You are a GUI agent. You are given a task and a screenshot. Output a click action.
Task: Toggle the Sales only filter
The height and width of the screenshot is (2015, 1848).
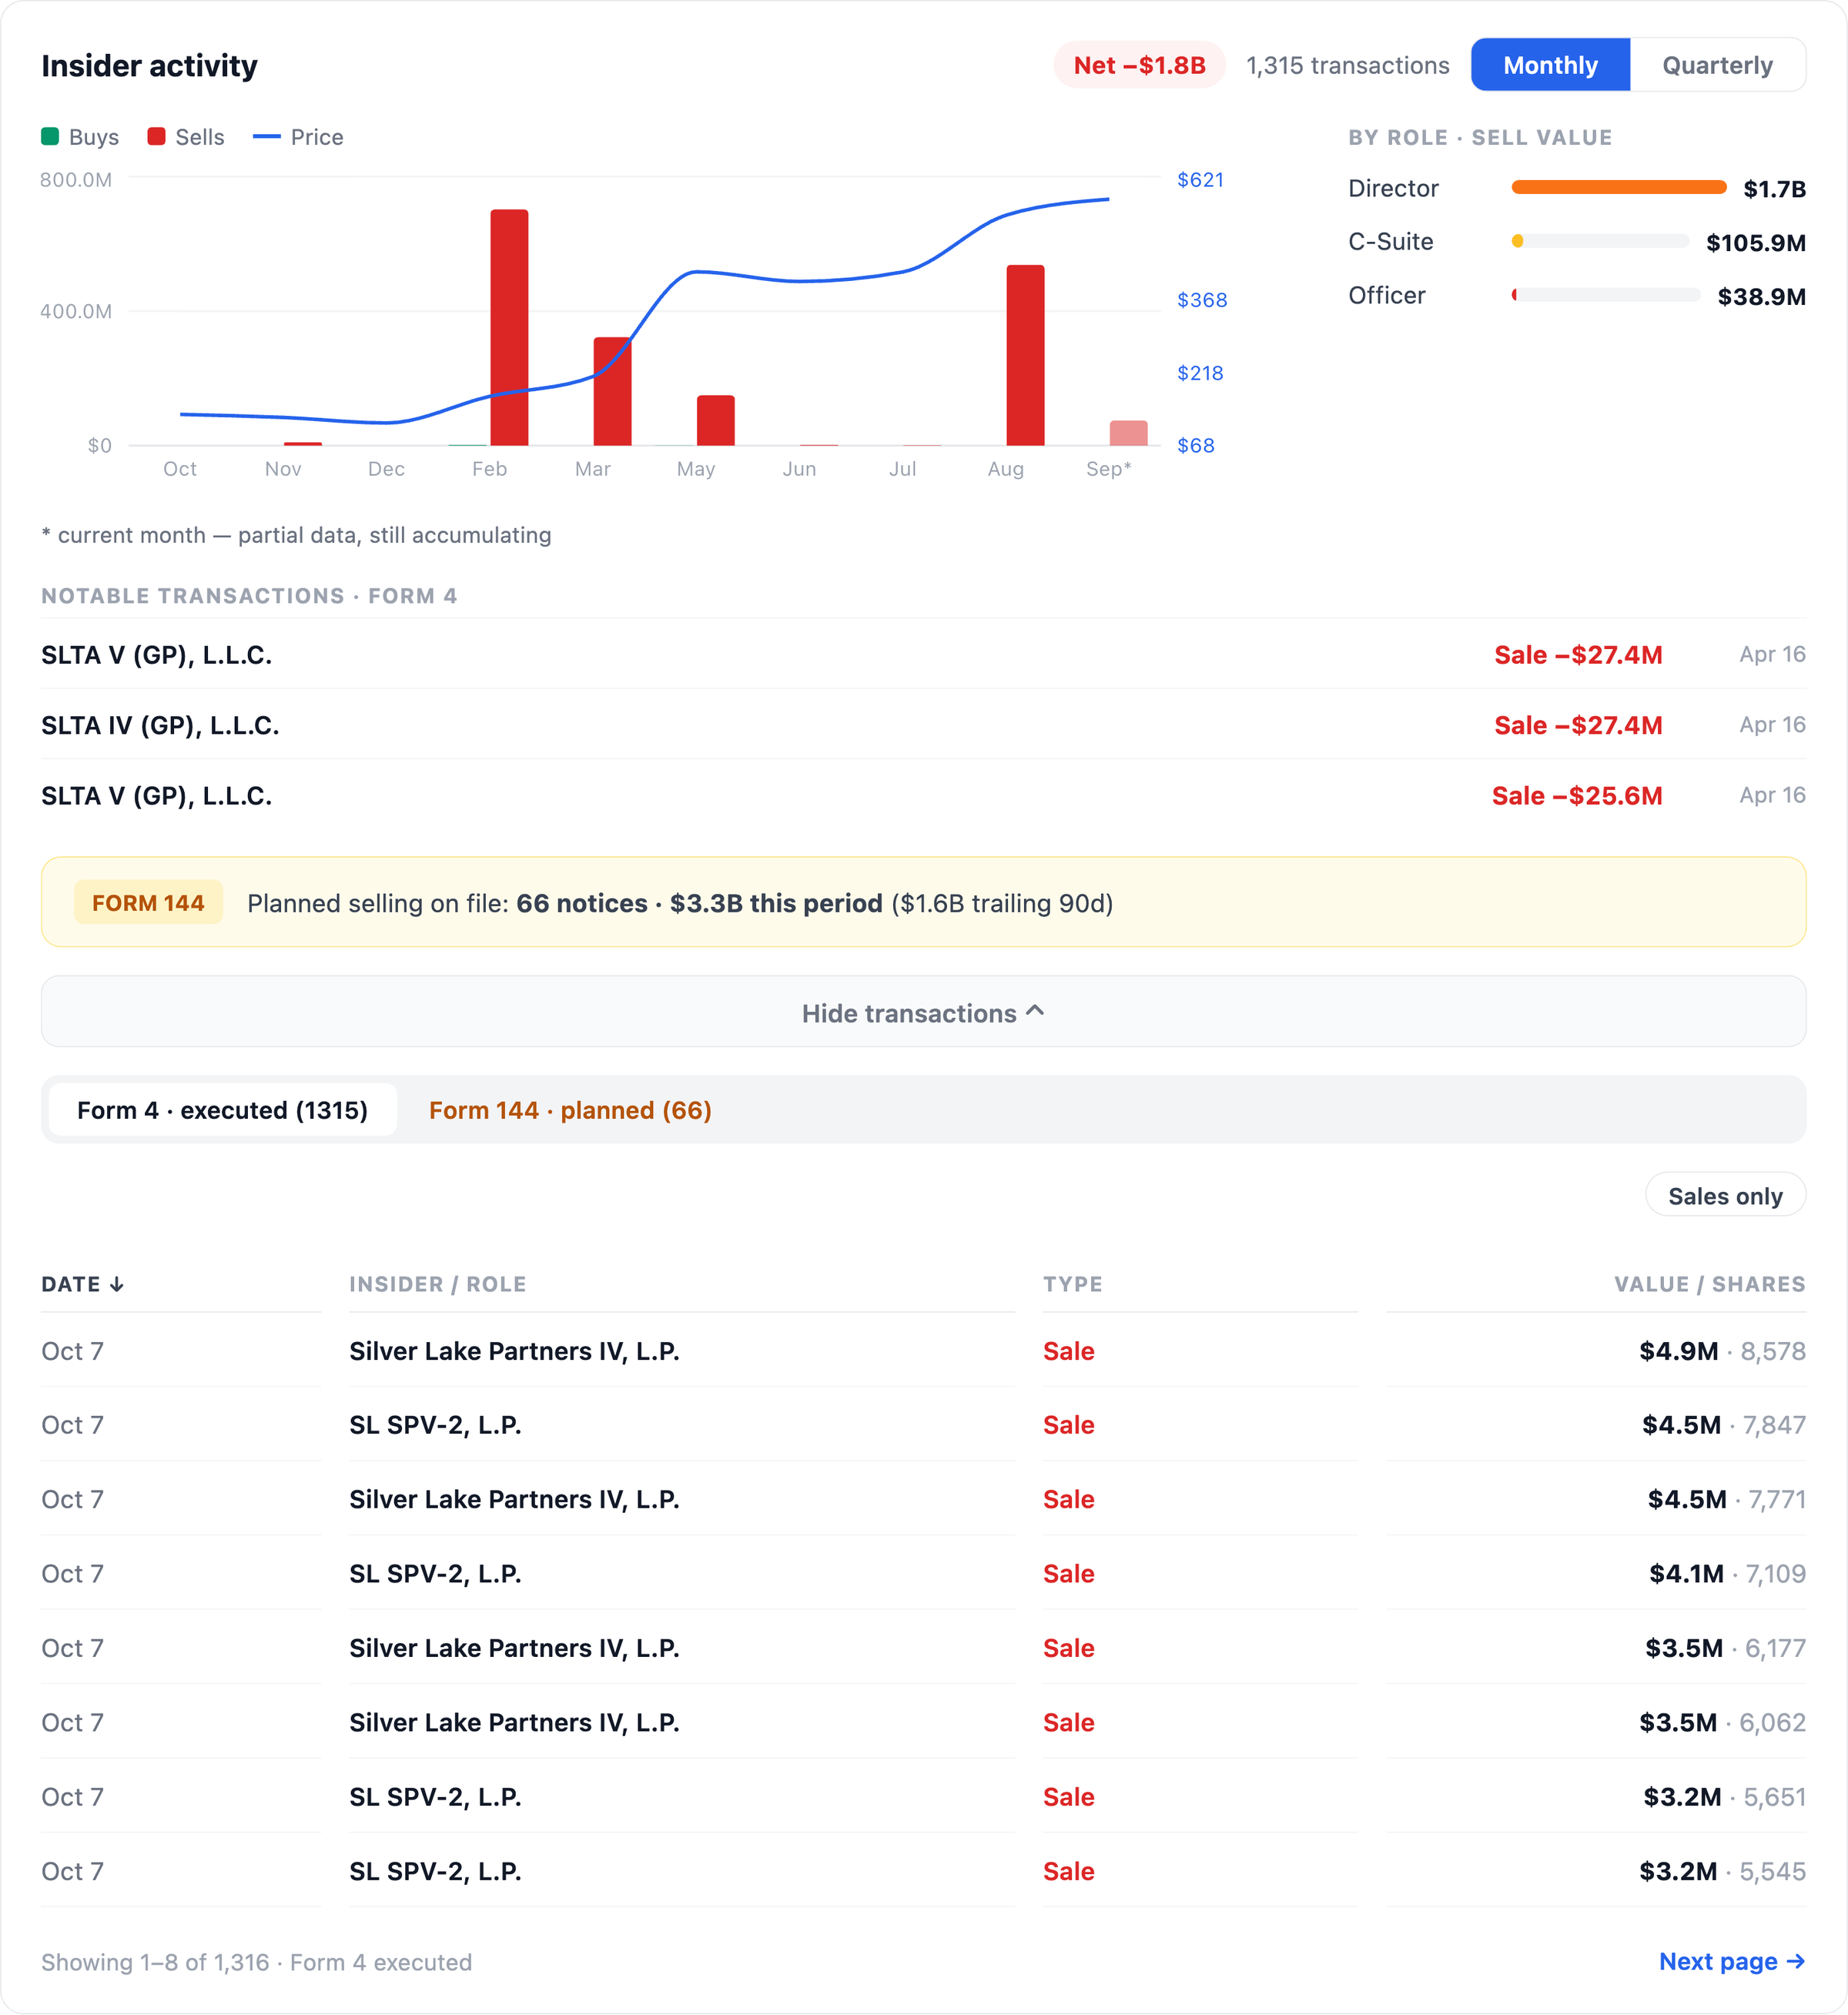coord(1725,1196)
